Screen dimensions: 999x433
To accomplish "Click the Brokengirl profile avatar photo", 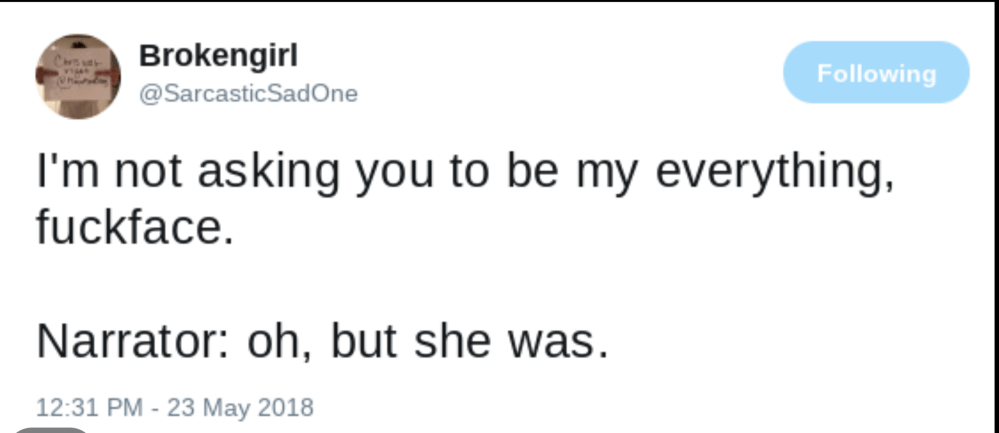I will pyautogui.click(x=78, y=76).
